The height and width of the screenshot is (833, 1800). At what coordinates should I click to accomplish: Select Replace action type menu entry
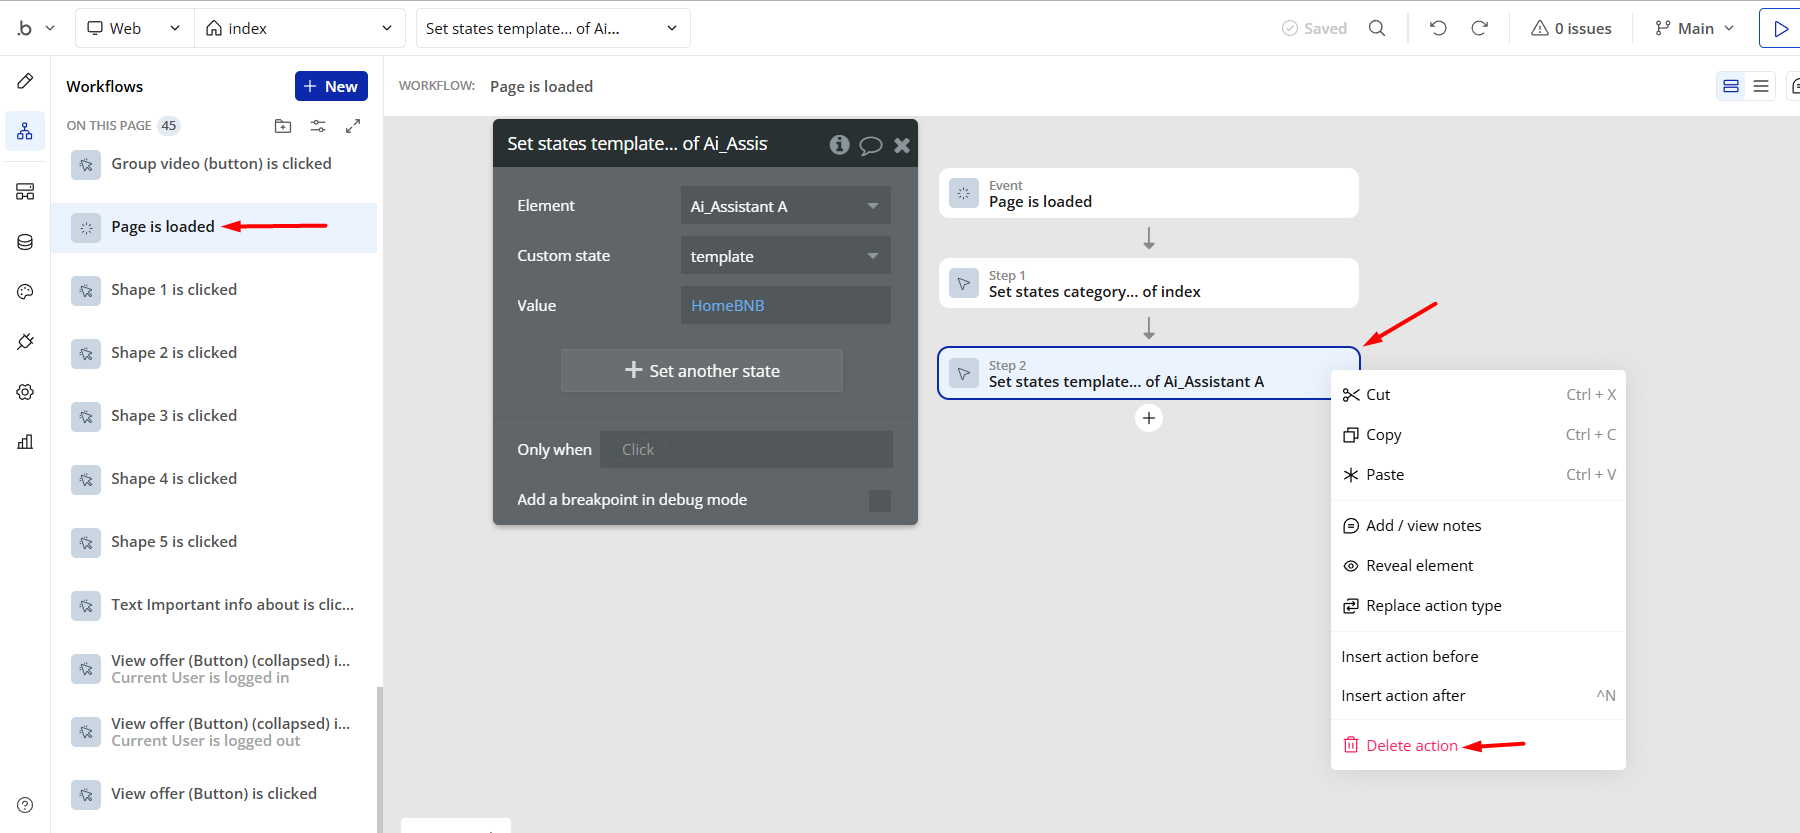(x=1433, y=606)
